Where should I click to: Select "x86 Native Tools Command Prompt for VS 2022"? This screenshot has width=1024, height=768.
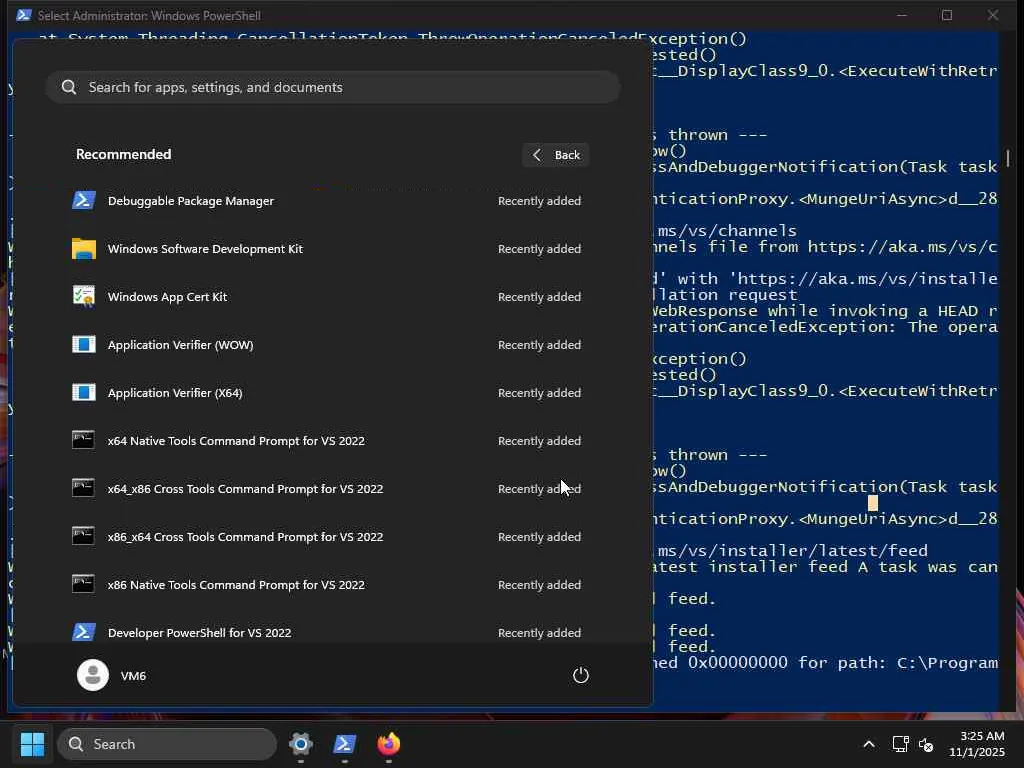tap(236, 584)
